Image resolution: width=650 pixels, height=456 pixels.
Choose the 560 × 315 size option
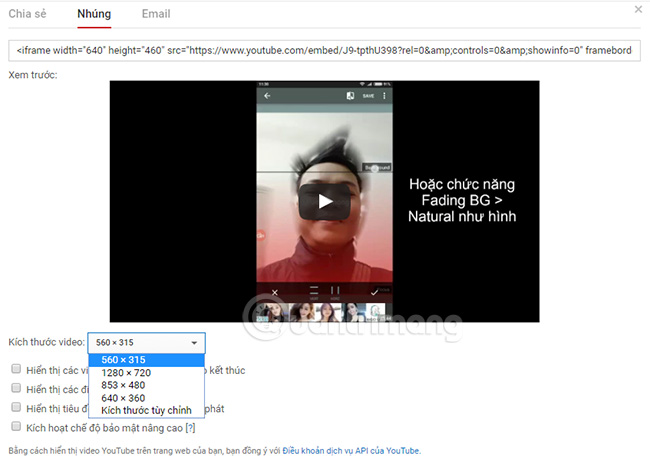click(146, 360)
